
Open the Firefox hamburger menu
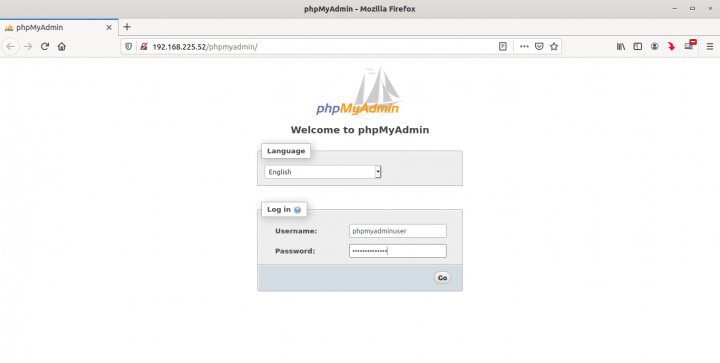709,46
